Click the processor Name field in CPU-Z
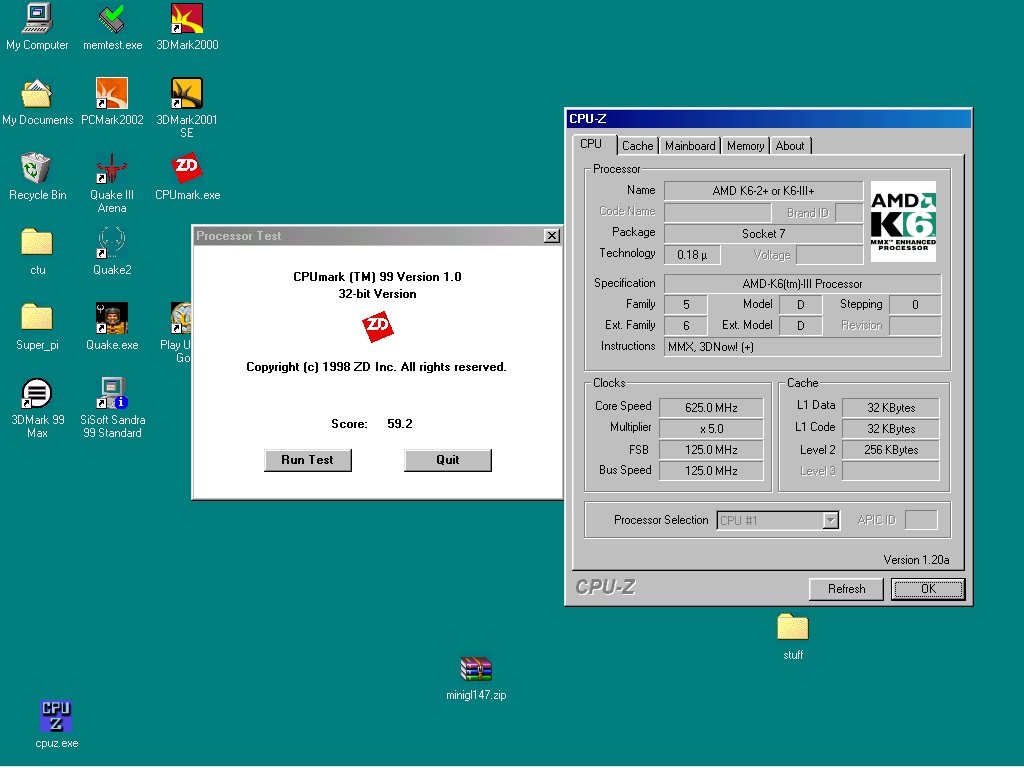Viewport: 1024px width, 768px height. click(x=763, y=191)
